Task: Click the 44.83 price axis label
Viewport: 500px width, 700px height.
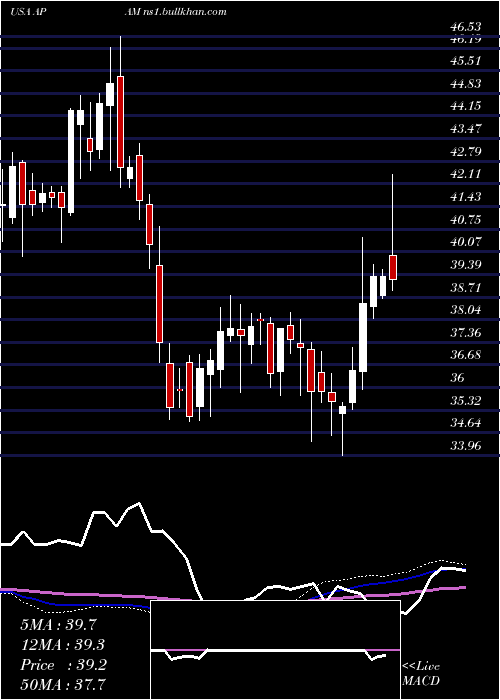Action: 466,83
